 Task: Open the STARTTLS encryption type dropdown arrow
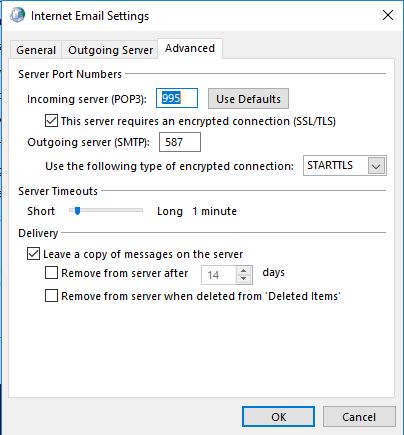(376, 166)
